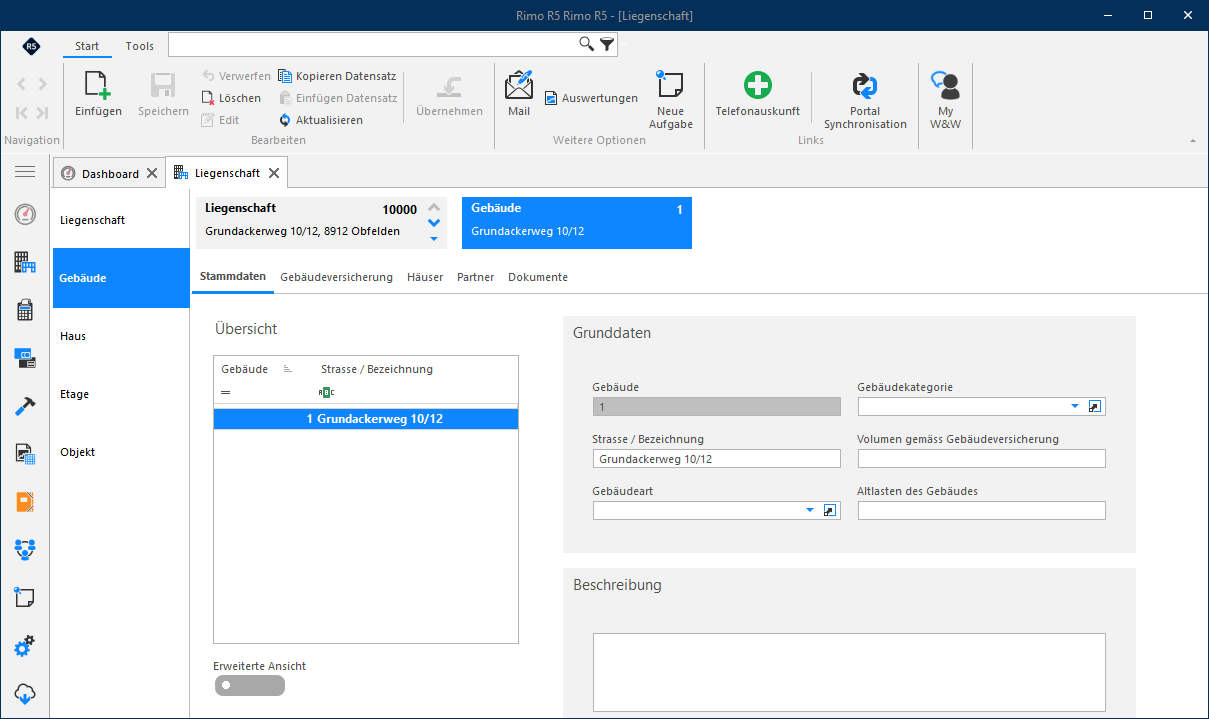Navigate forward with right arrow
Image resolution: width=1209 pixels, height=719 pixels.
click(x=42, y=85)
